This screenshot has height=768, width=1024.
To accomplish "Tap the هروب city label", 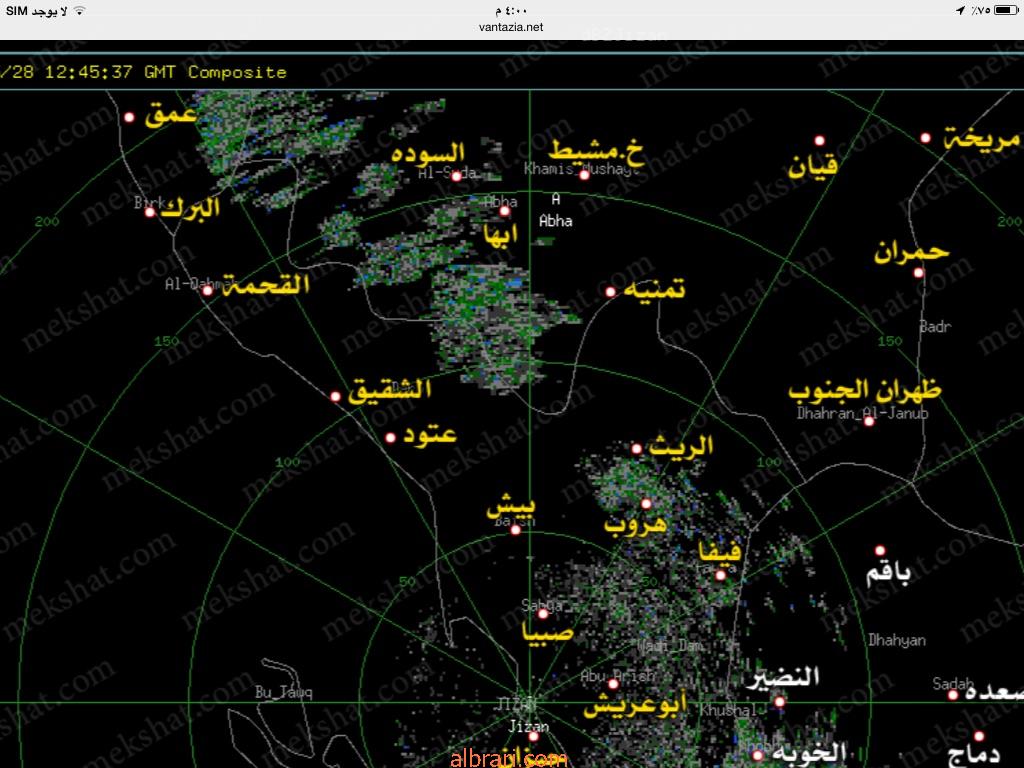I will pos(635,523).
